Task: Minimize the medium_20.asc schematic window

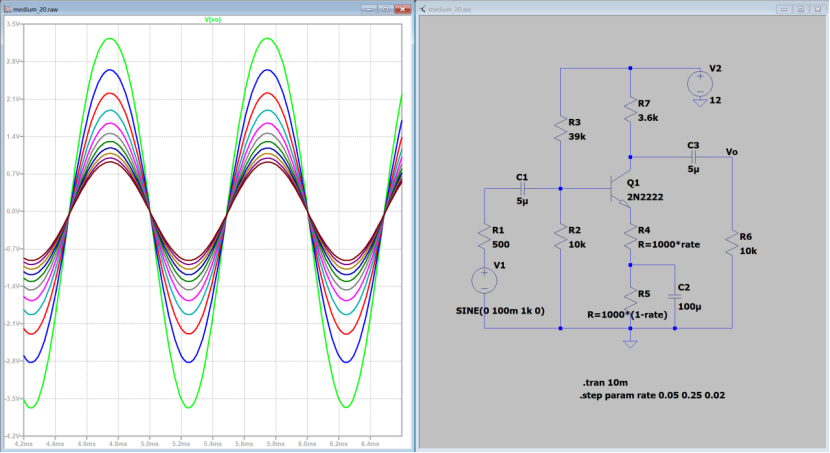Action: (x=784, y=9)
